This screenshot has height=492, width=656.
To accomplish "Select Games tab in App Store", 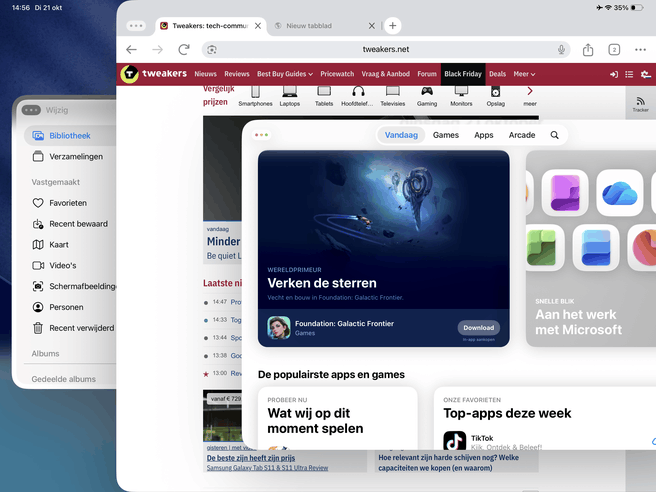I will click(446, 135).
